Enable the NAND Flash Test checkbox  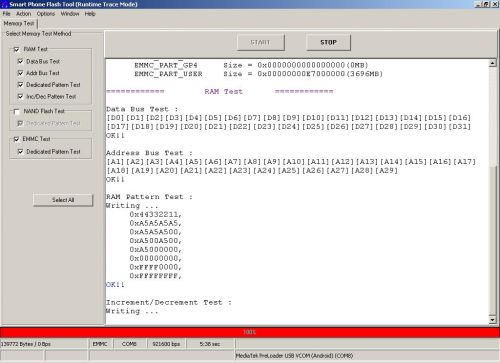(x=16, y=111)
